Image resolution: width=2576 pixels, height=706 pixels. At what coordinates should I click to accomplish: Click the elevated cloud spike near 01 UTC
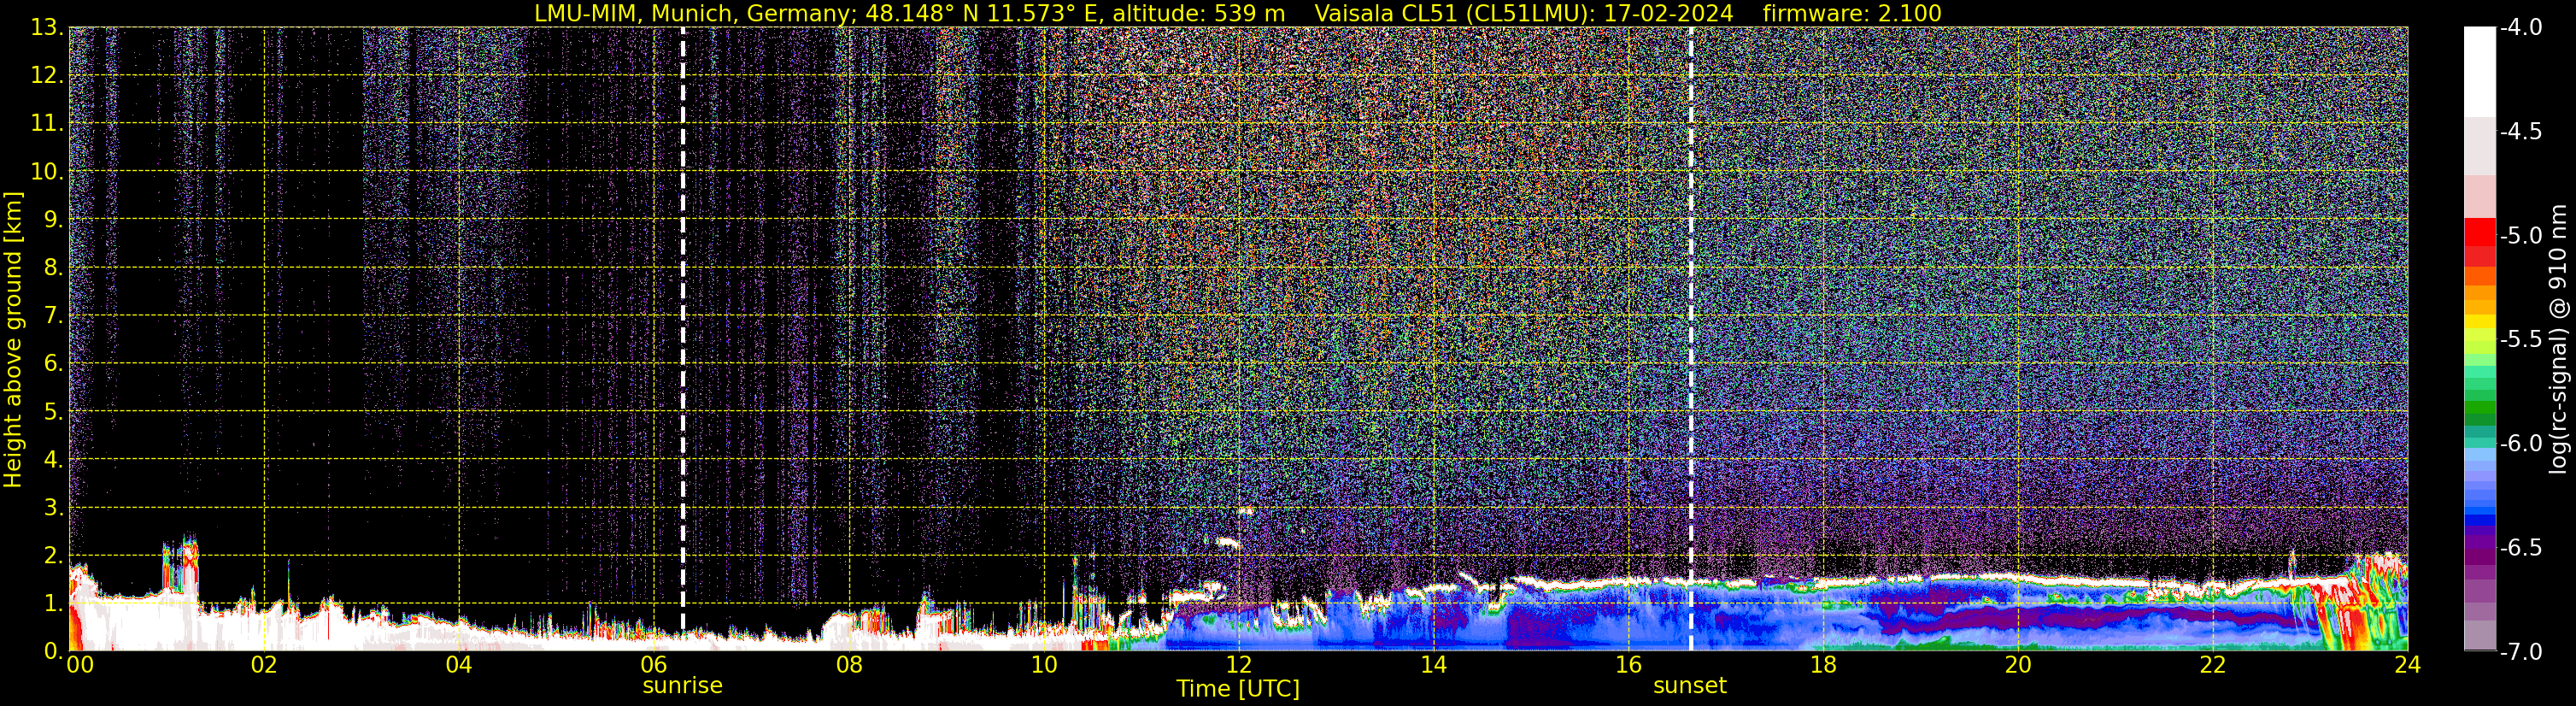pos(181,565)
